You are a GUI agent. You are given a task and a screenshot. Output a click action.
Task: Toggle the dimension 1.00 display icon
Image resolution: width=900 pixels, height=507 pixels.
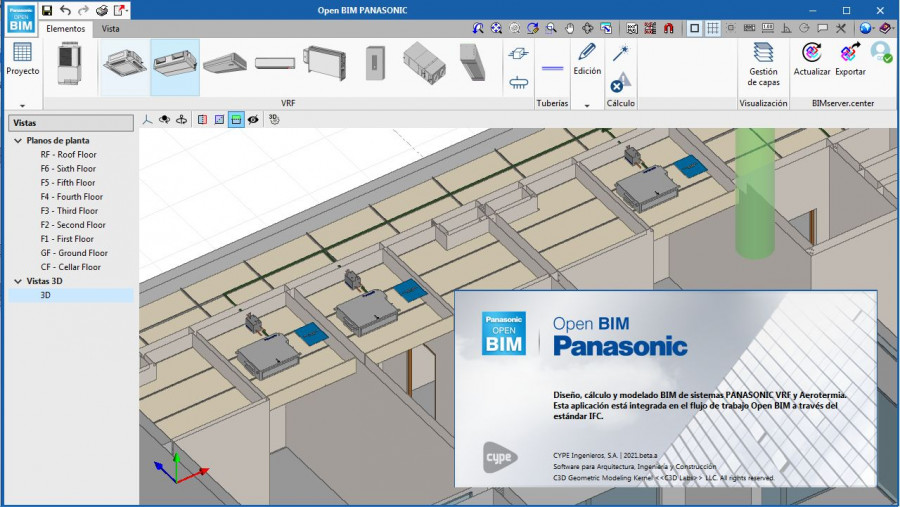(x=767, y=28)
